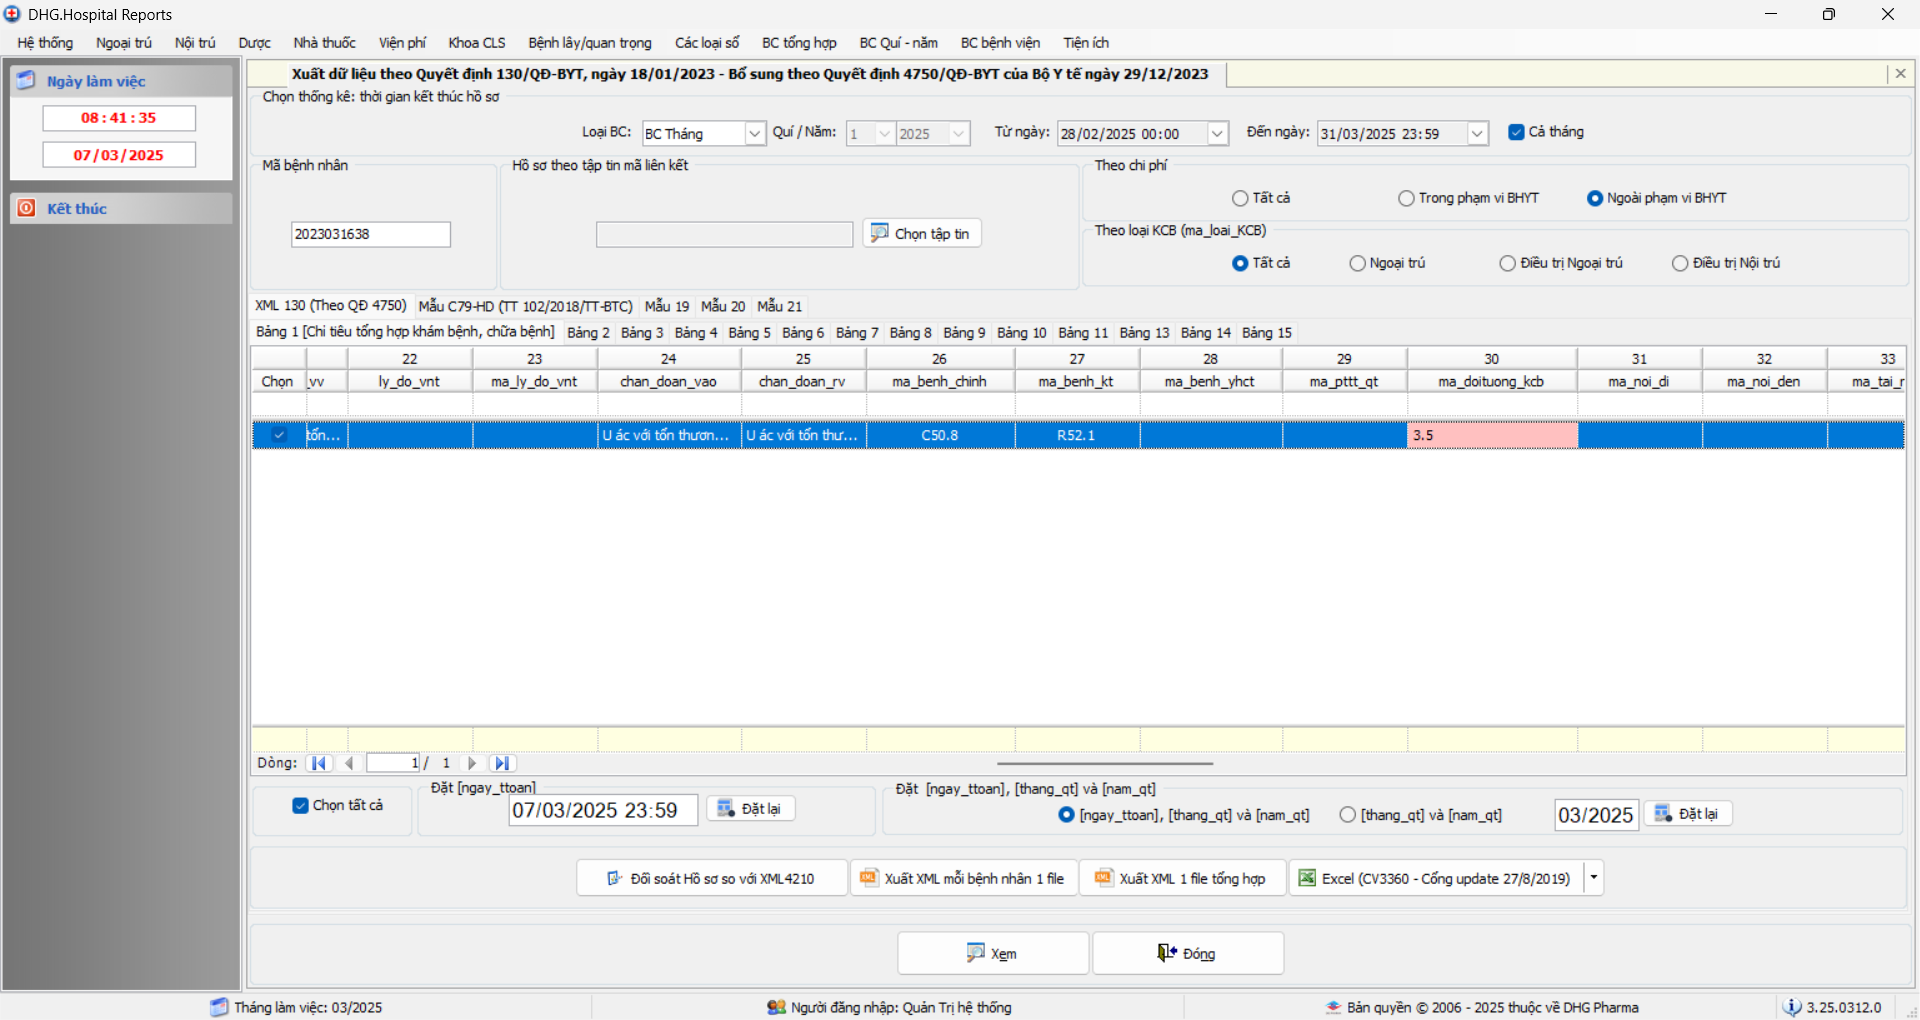This screenshot has width=1920, height=1020.
Task: Switch to the Mẫu C79-HD tab
Action: tap(525, 306)
